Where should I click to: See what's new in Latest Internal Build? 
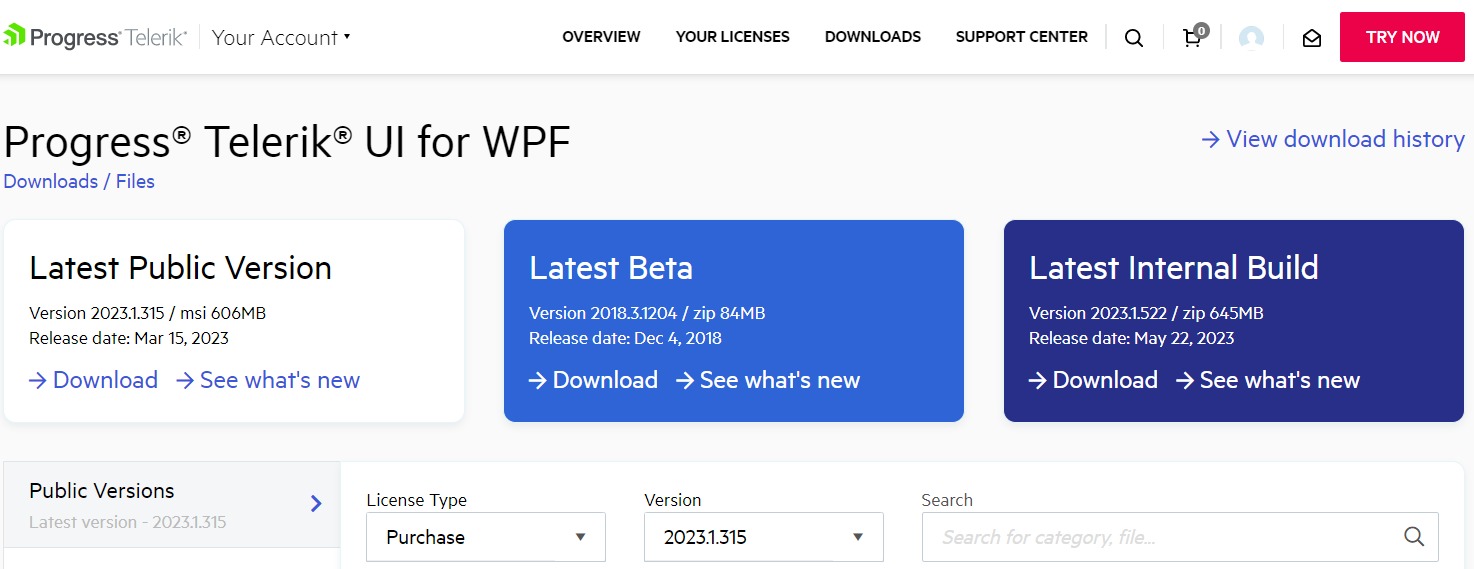click(1268, 380)
